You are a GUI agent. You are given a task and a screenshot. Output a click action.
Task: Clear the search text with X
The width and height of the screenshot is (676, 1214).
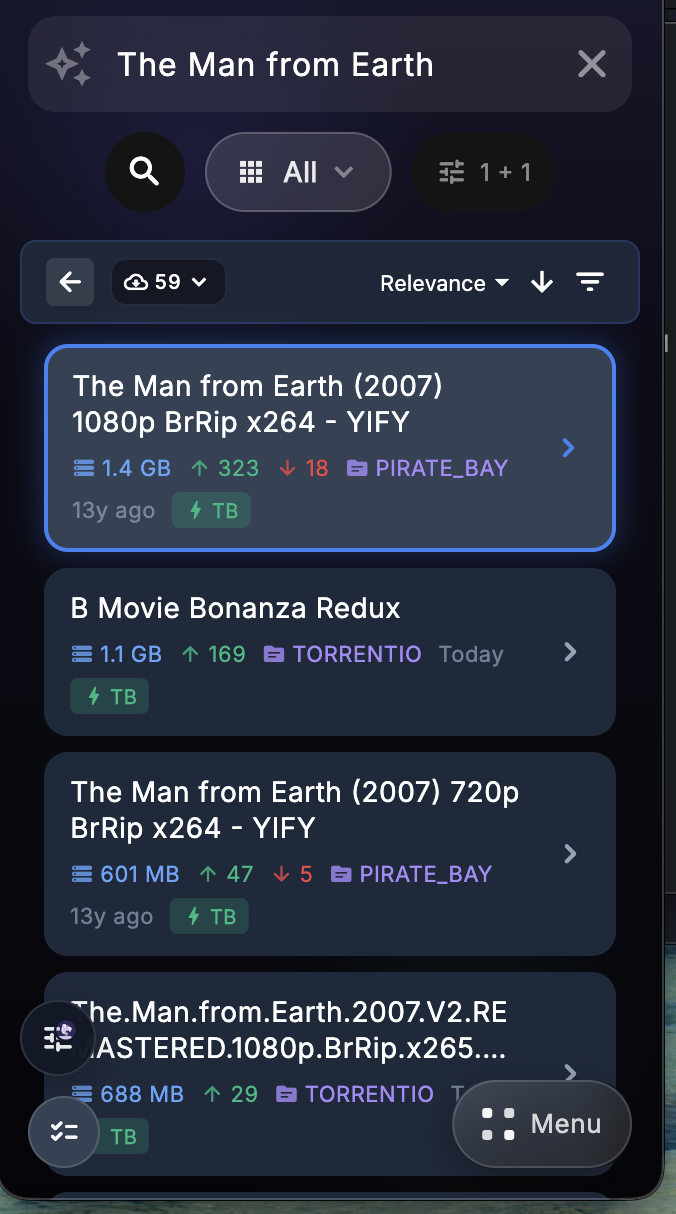point(592,64)
